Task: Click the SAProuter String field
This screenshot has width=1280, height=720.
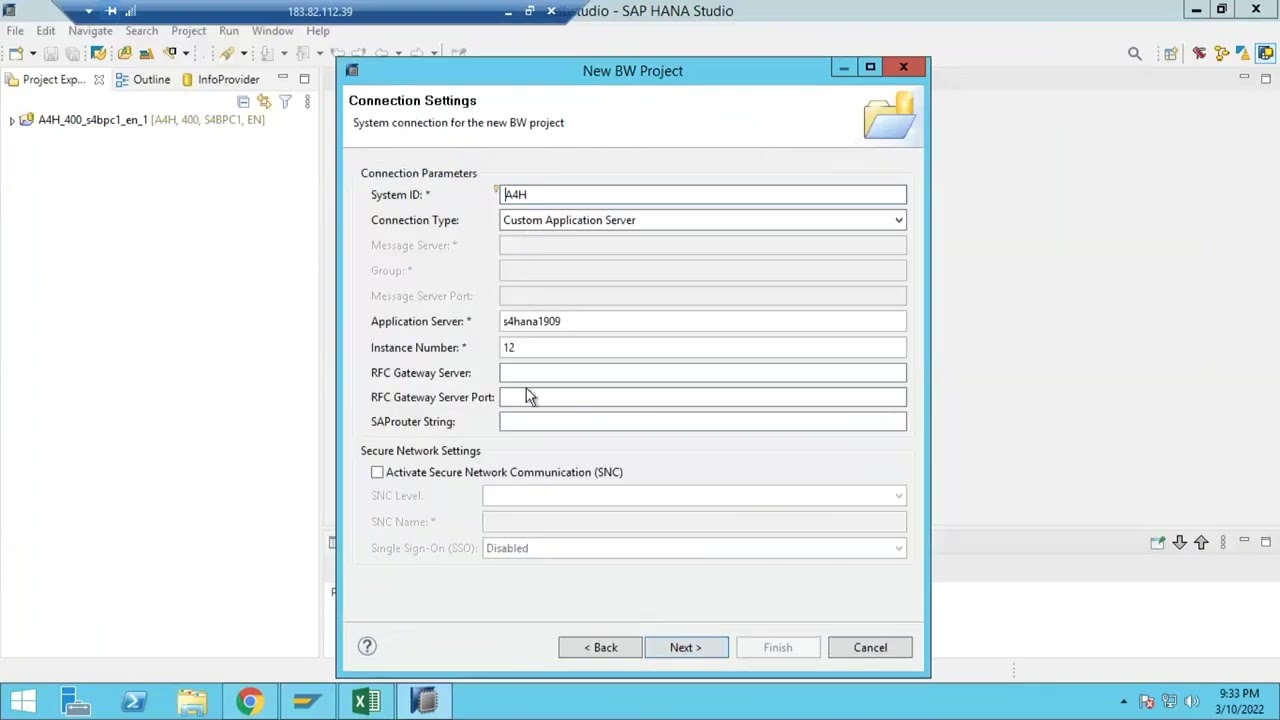Action: 703,422
